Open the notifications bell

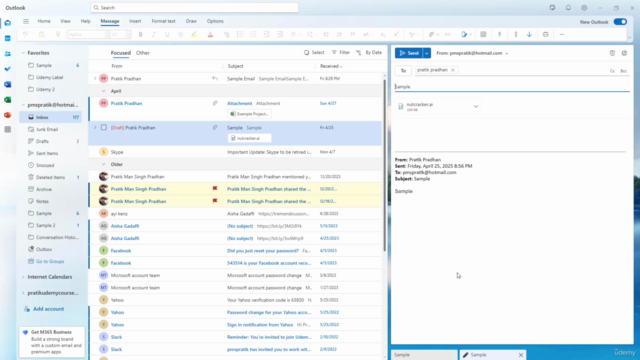pos(568,8)
